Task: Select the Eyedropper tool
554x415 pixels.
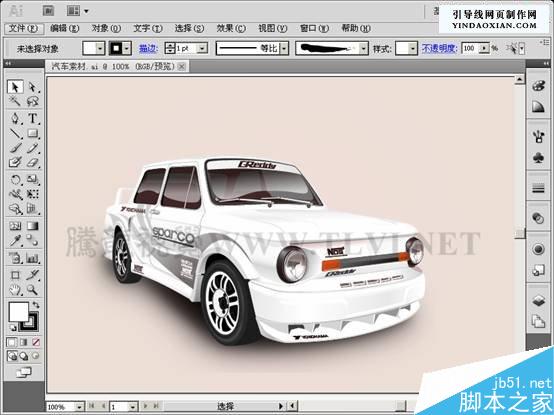Action: pyautogui.click(x=15, y=241)
